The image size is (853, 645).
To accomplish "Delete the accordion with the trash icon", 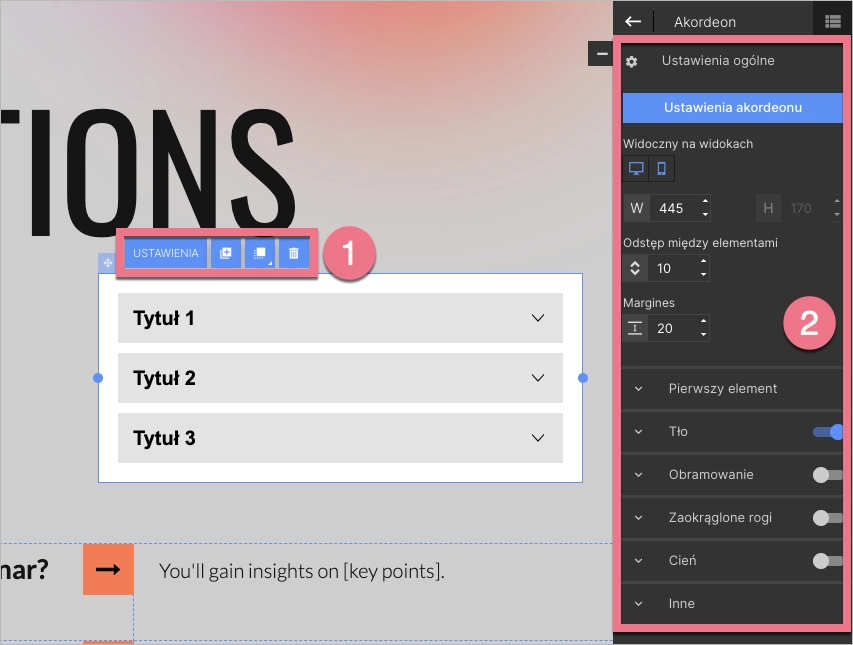I will (294, 254).
